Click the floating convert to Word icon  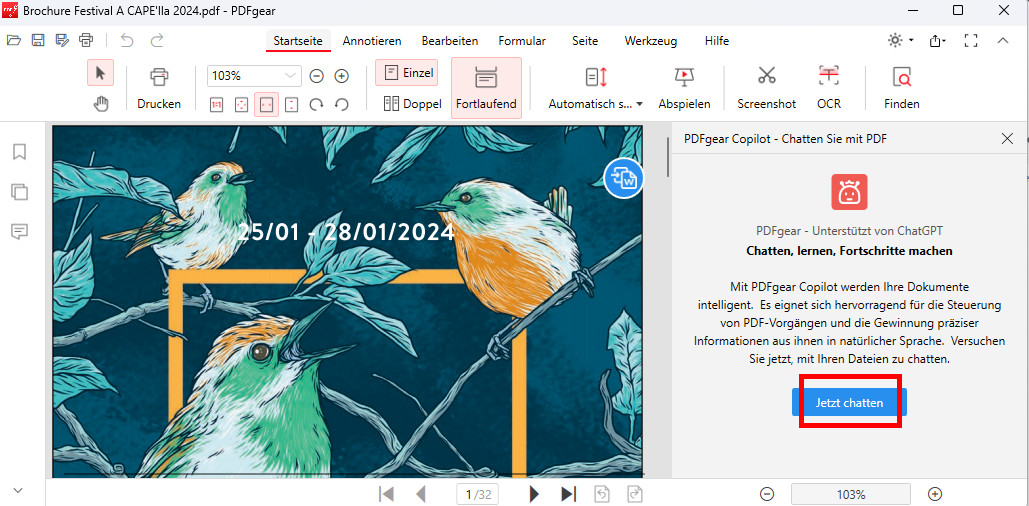pos(623,177)
